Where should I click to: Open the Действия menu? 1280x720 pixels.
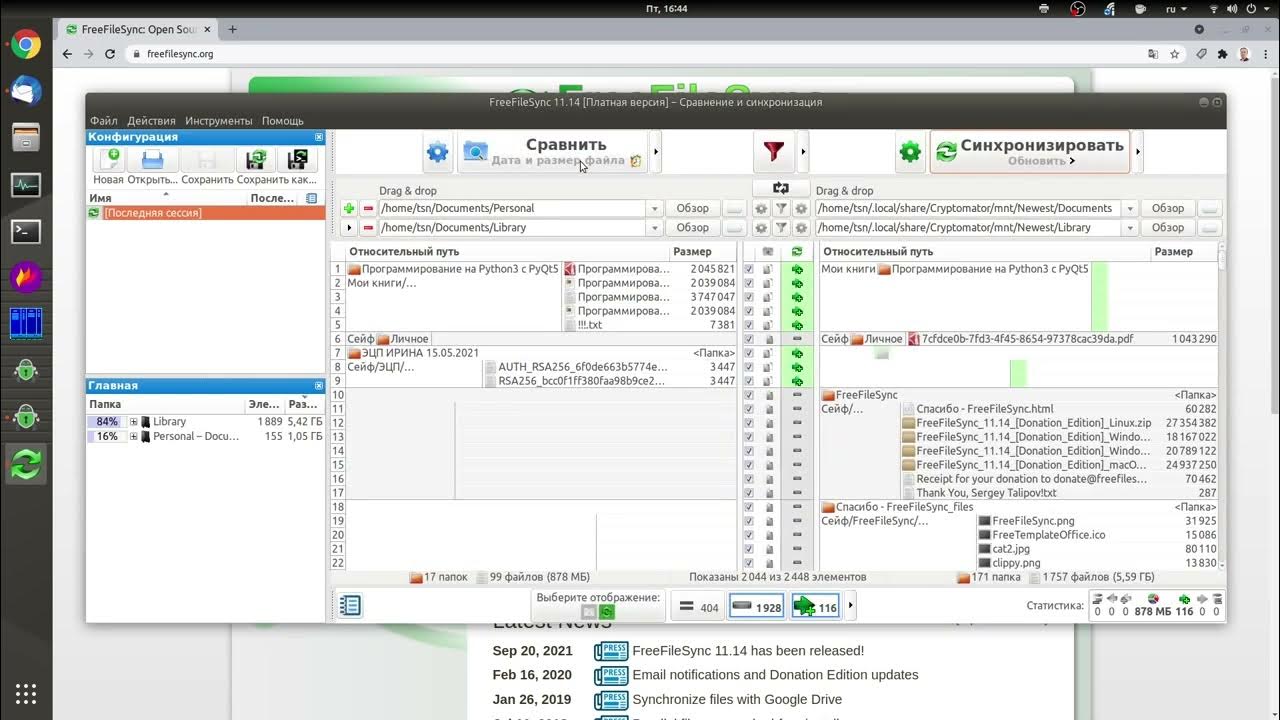pyautogui.click(x=151, y=121)
